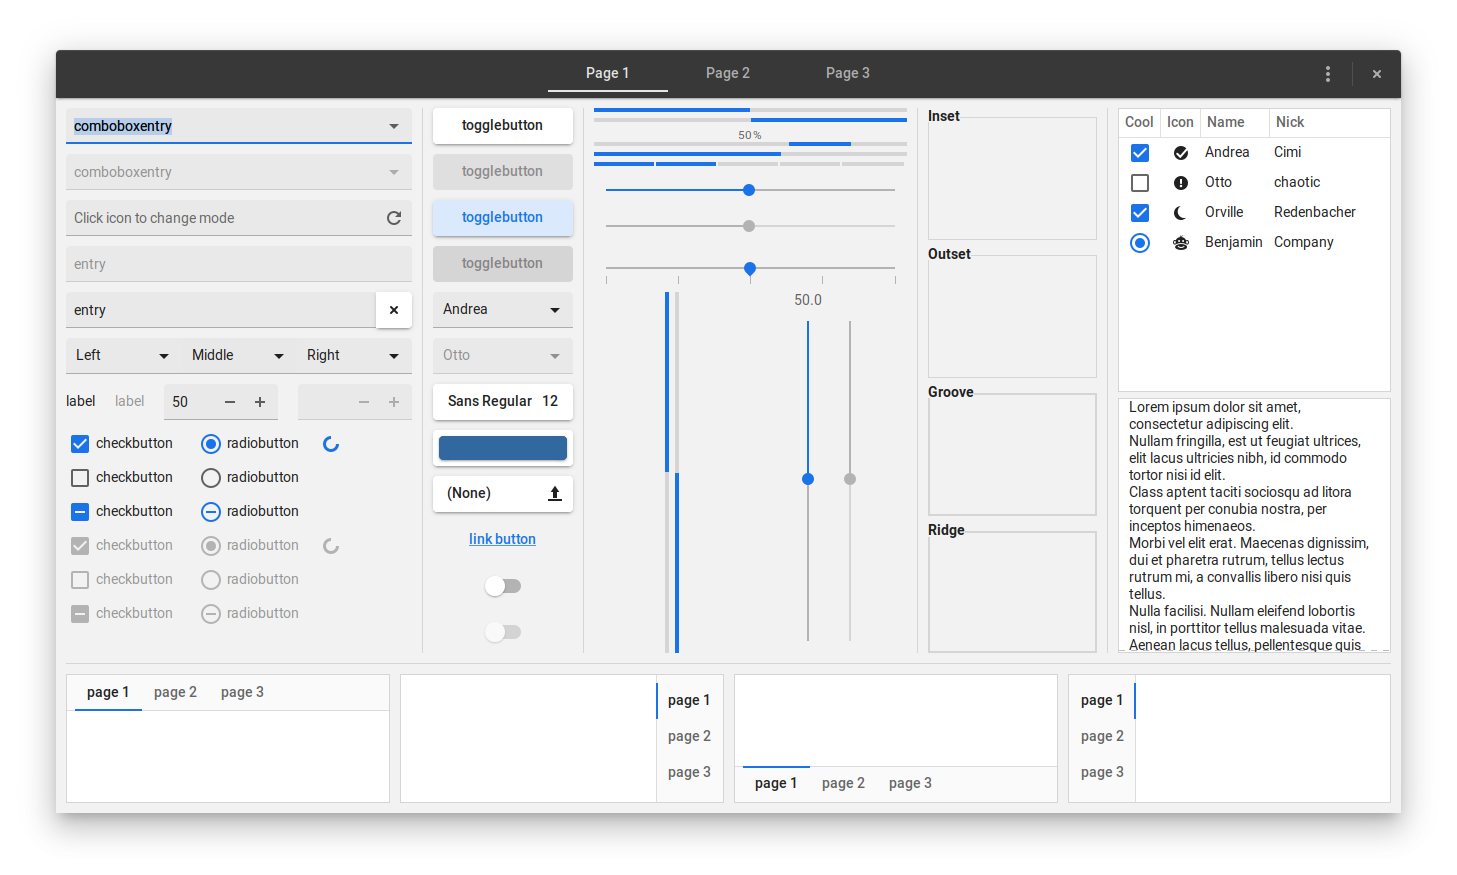
Task: Click the checkmark icon in the Andrea row
Action: tap(1181, 153)
